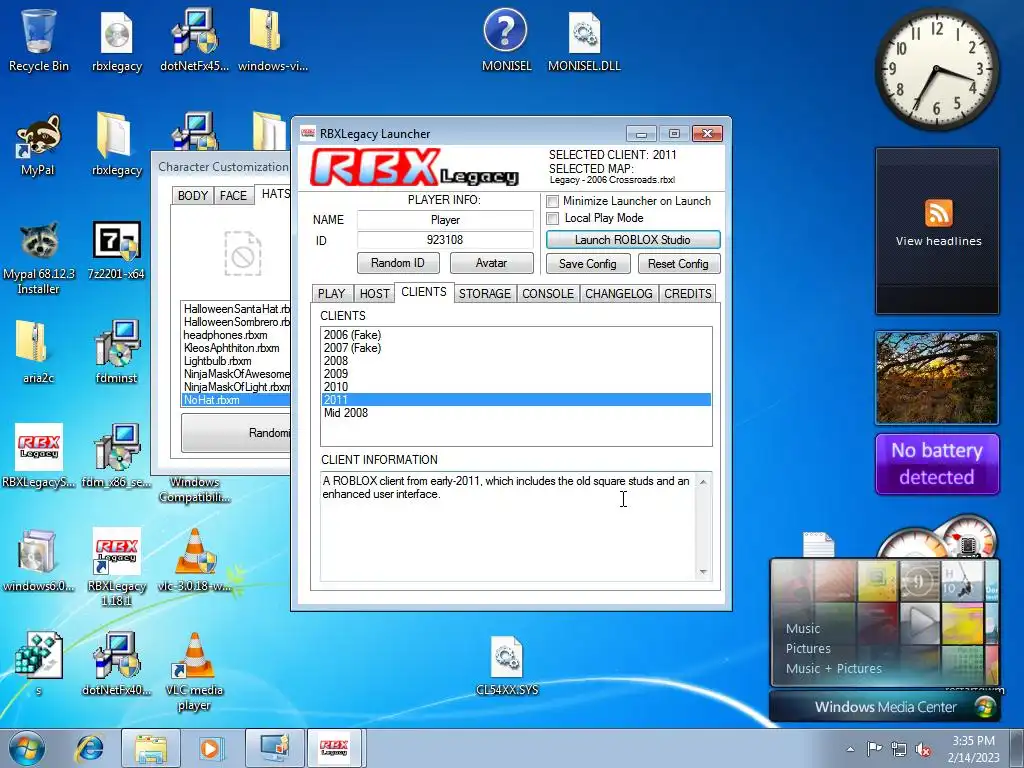The width and height of the screenshot is (1024, 768).
Task: Click the RBXLegacy taskbar button
Action: (334, 748)
